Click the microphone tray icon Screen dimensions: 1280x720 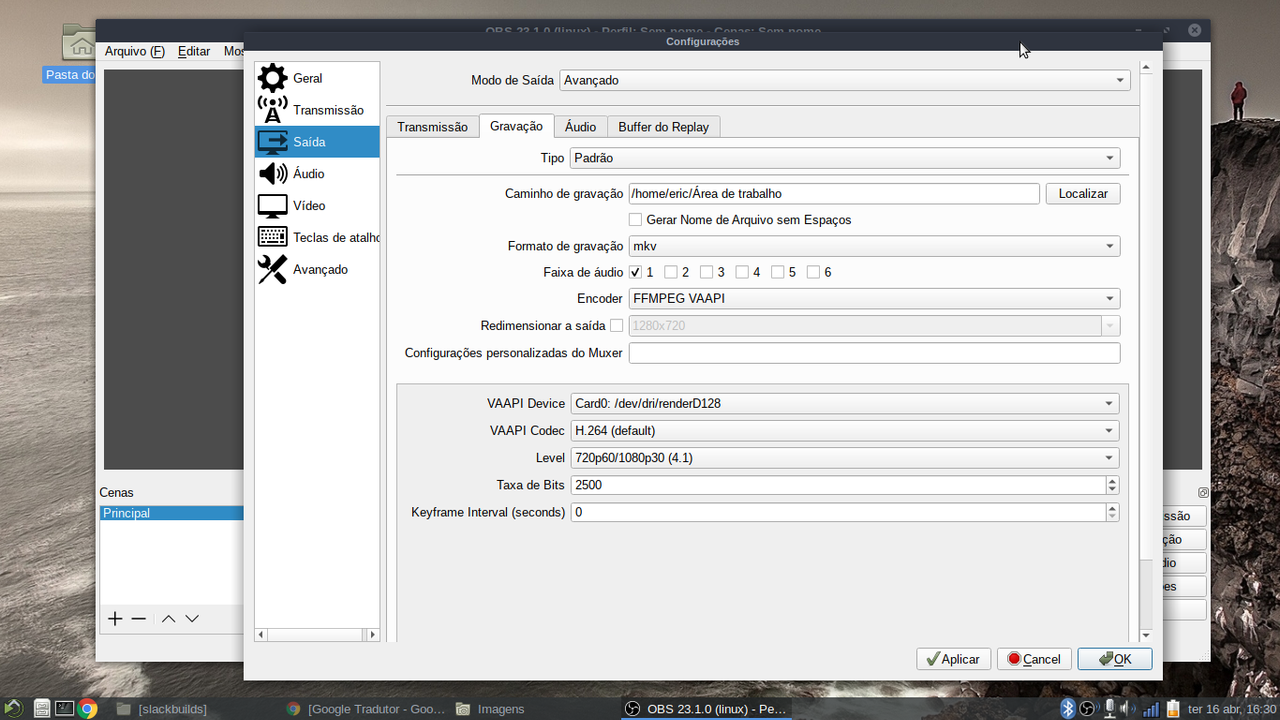point(1109,709)
